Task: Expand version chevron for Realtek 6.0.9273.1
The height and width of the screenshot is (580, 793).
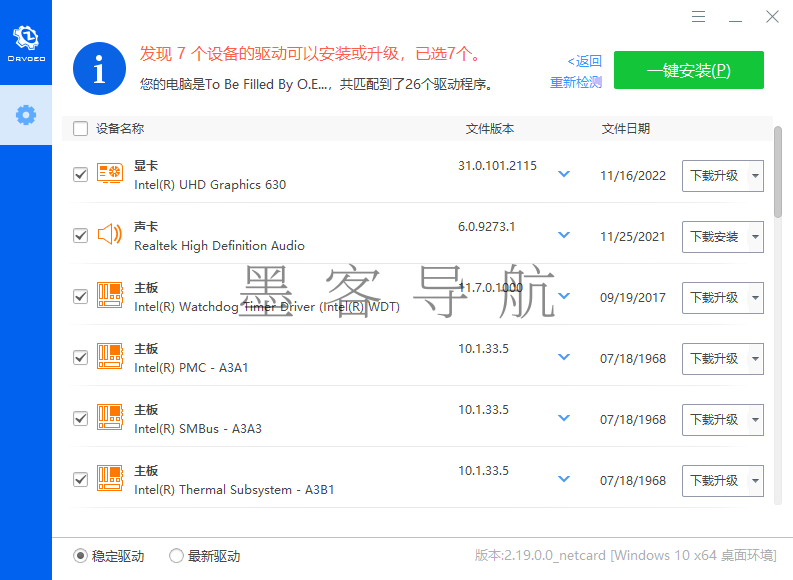Action: click(x=564, y=235)
